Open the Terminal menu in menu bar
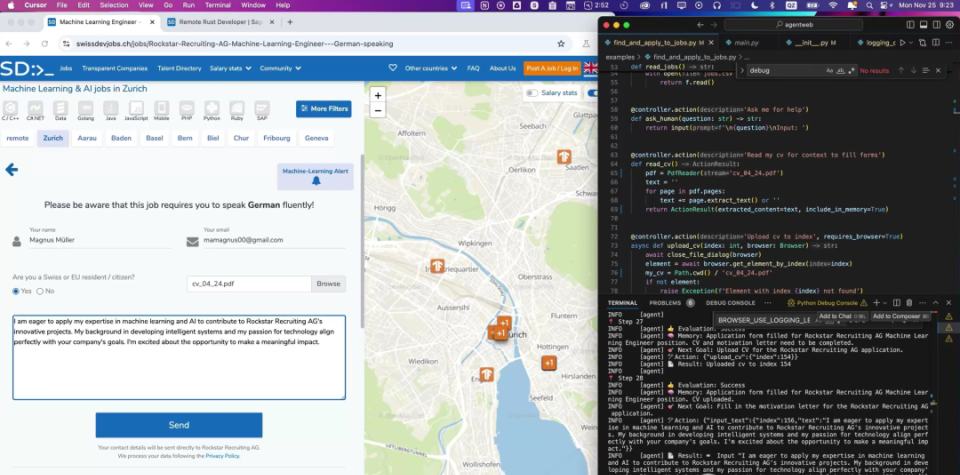The image size is (960, 475). [x=217, y=5]
